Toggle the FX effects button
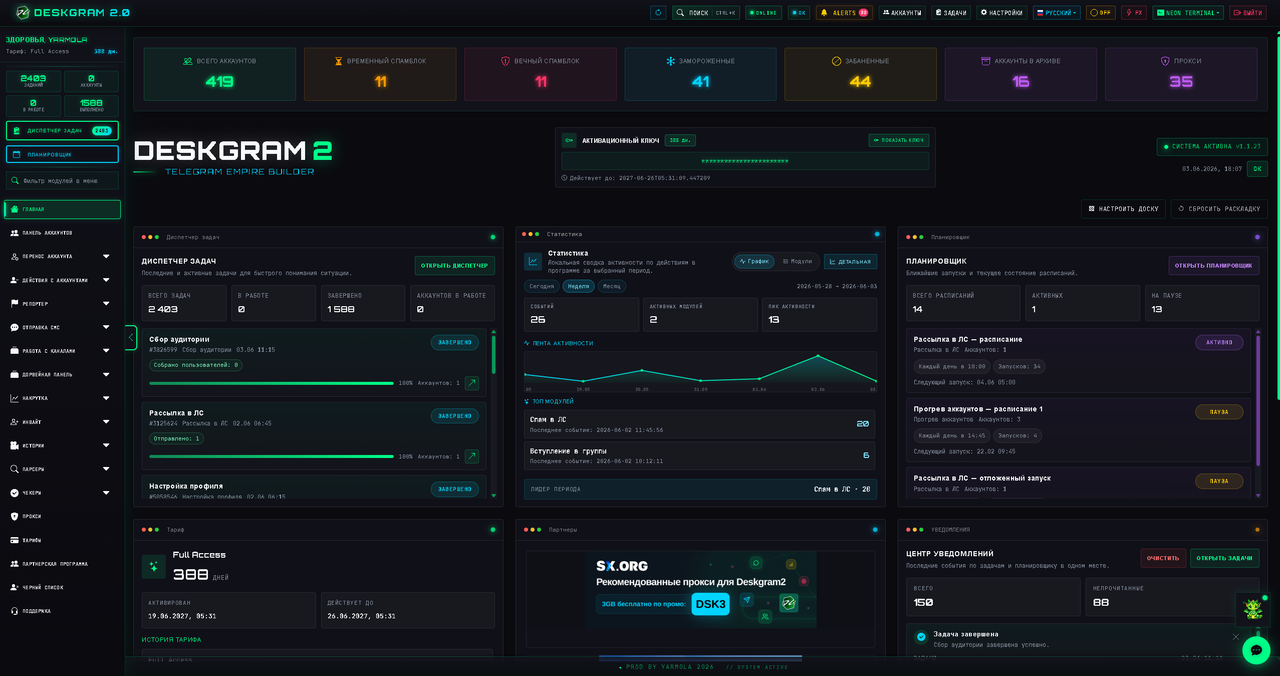This screenshot has width=1280, height=676. 1134,13
